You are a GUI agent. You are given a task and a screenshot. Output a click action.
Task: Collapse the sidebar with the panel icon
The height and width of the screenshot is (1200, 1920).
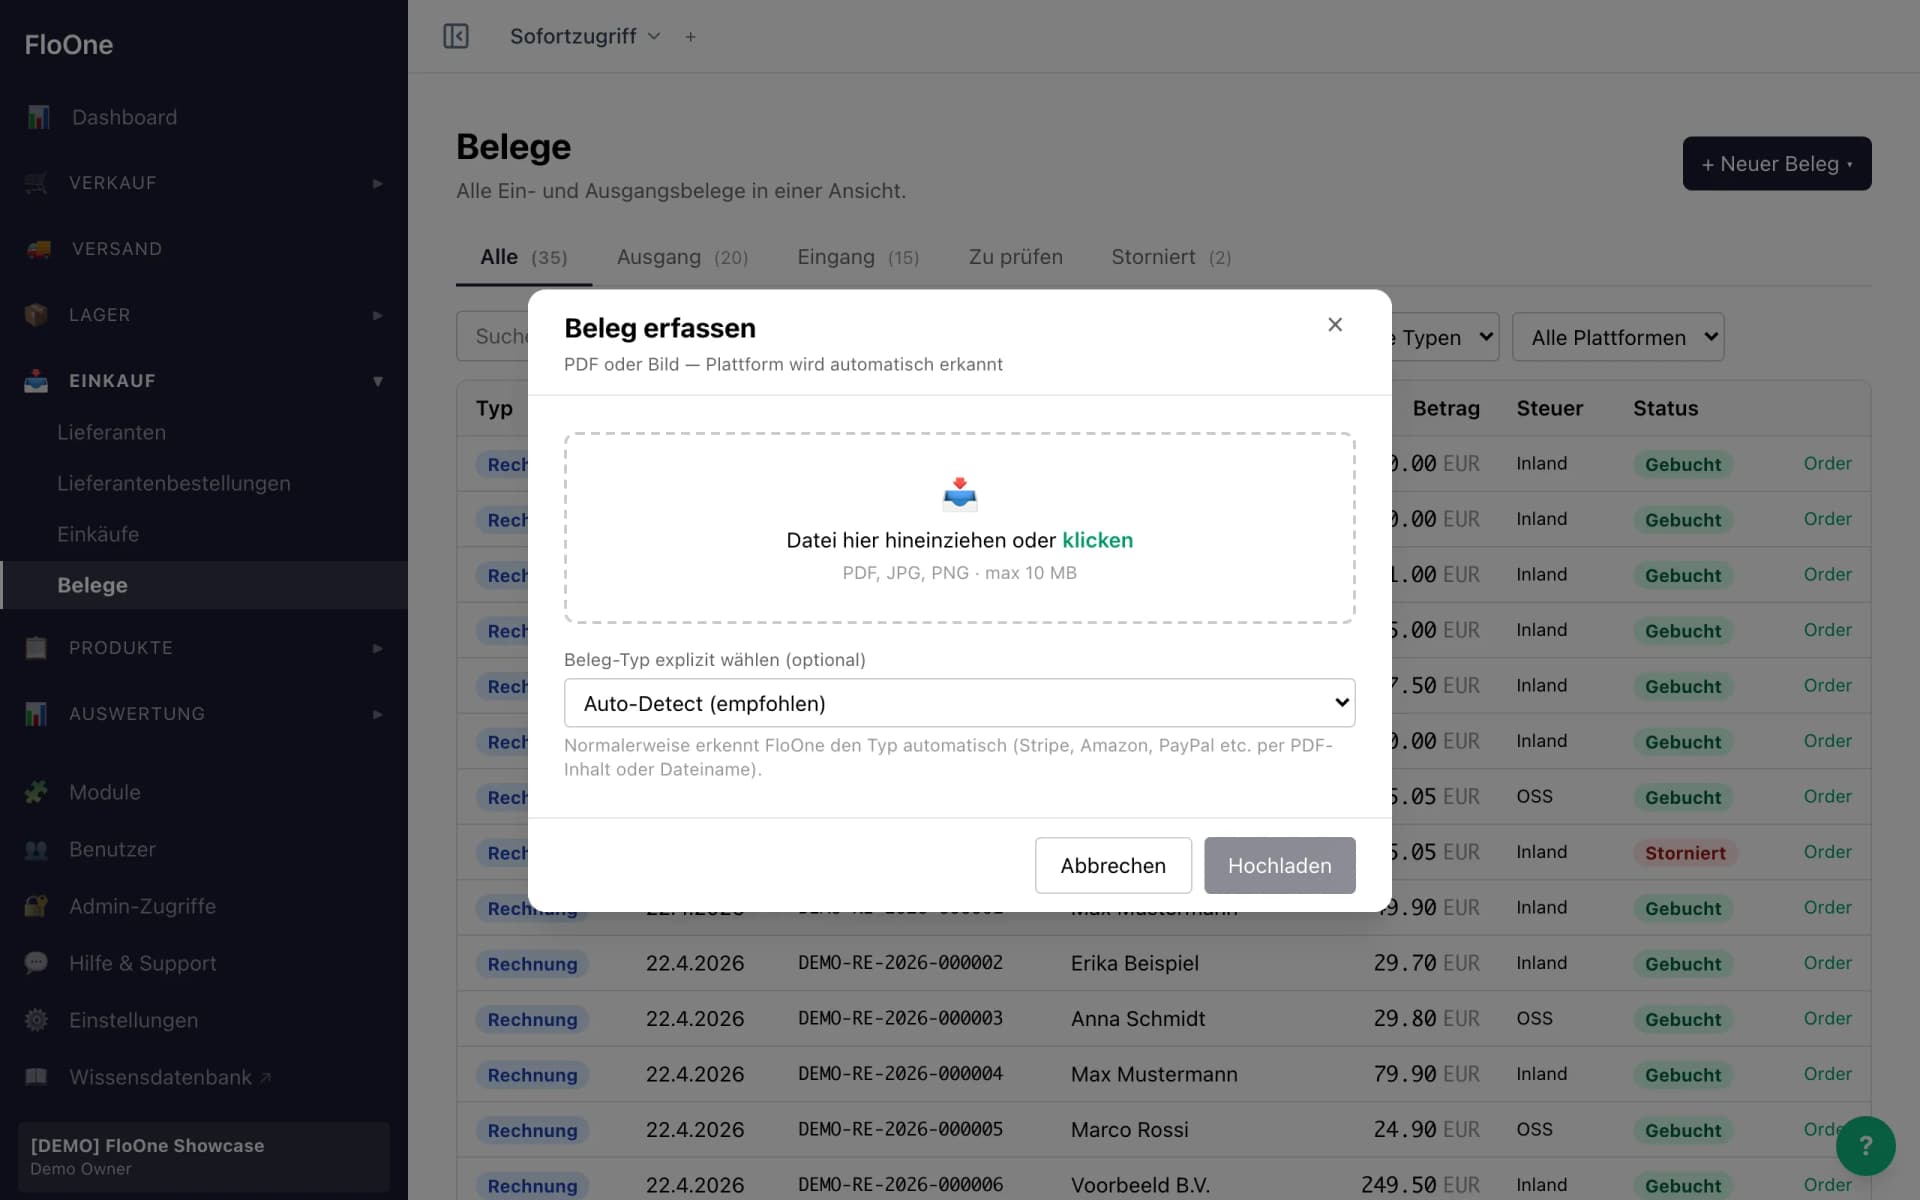(x=456, y=36)
